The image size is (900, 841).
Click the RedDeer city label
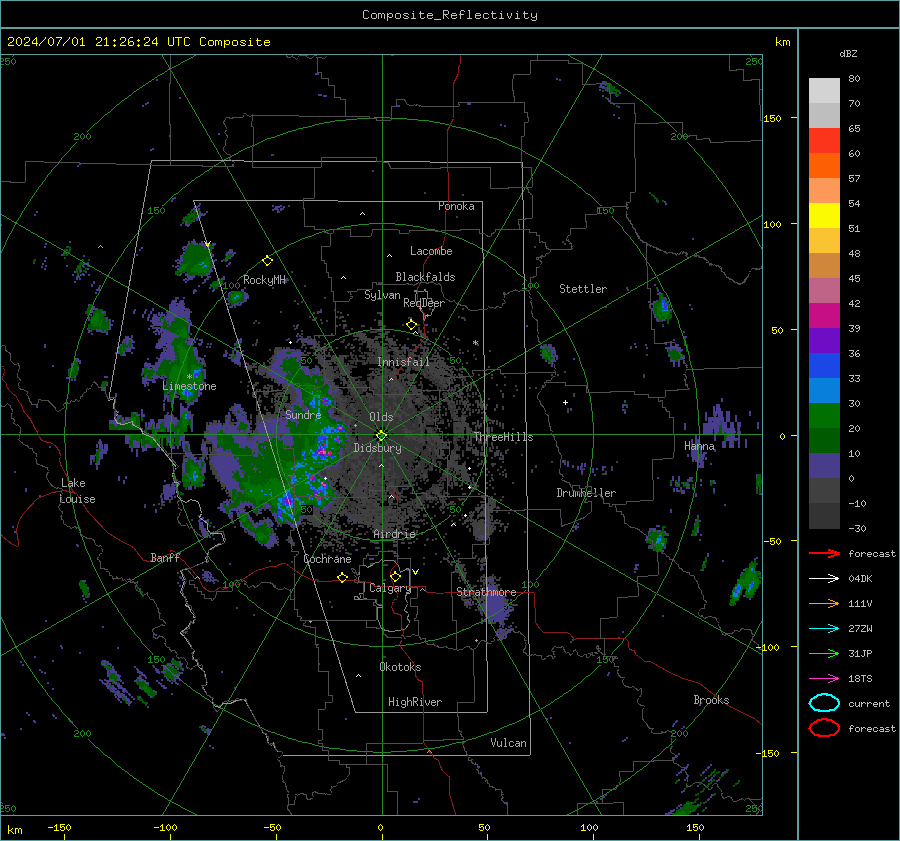[424, 303]
